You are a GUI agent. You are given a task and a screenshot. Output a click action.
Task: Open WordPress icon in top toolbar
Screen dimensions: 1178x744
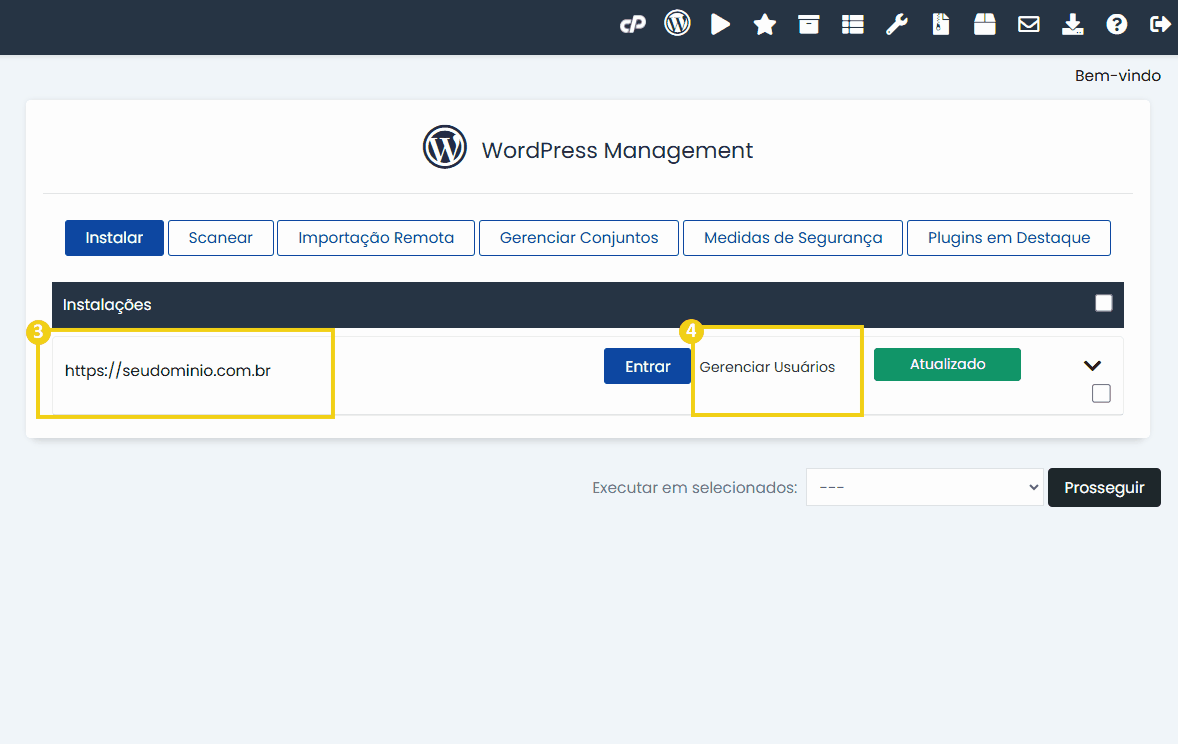pyautogui.click(x=677, y=24)
